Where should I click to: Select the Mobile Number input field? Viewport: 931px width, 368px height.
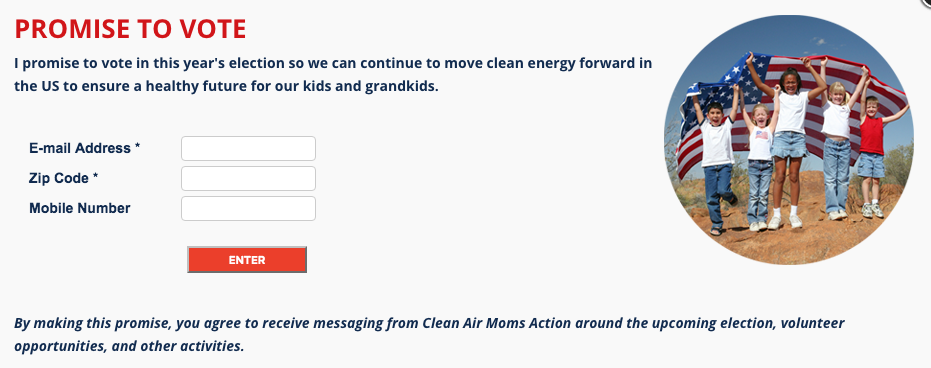pos(248,209)
